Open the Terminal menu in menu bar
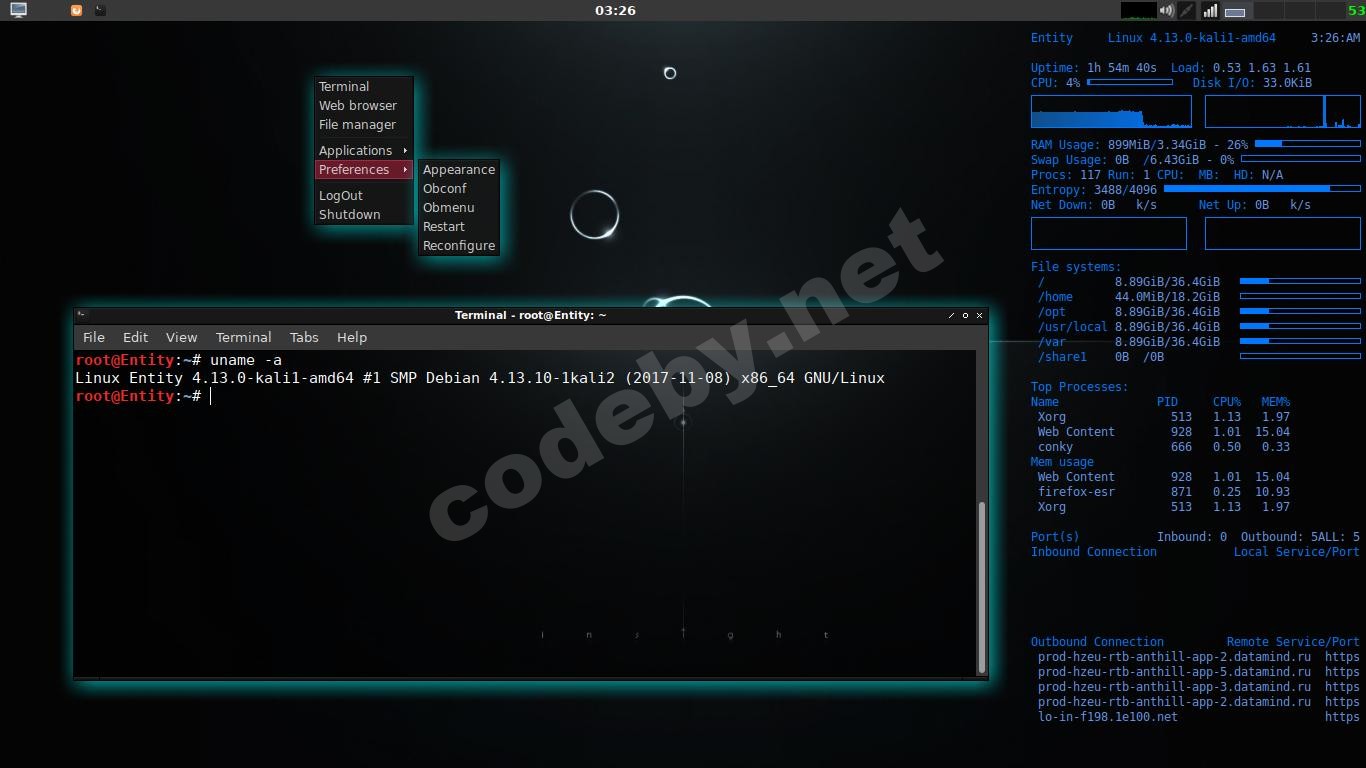This screenshot has height=768, width=1366. pyautogui.click(x=243, y=337)
